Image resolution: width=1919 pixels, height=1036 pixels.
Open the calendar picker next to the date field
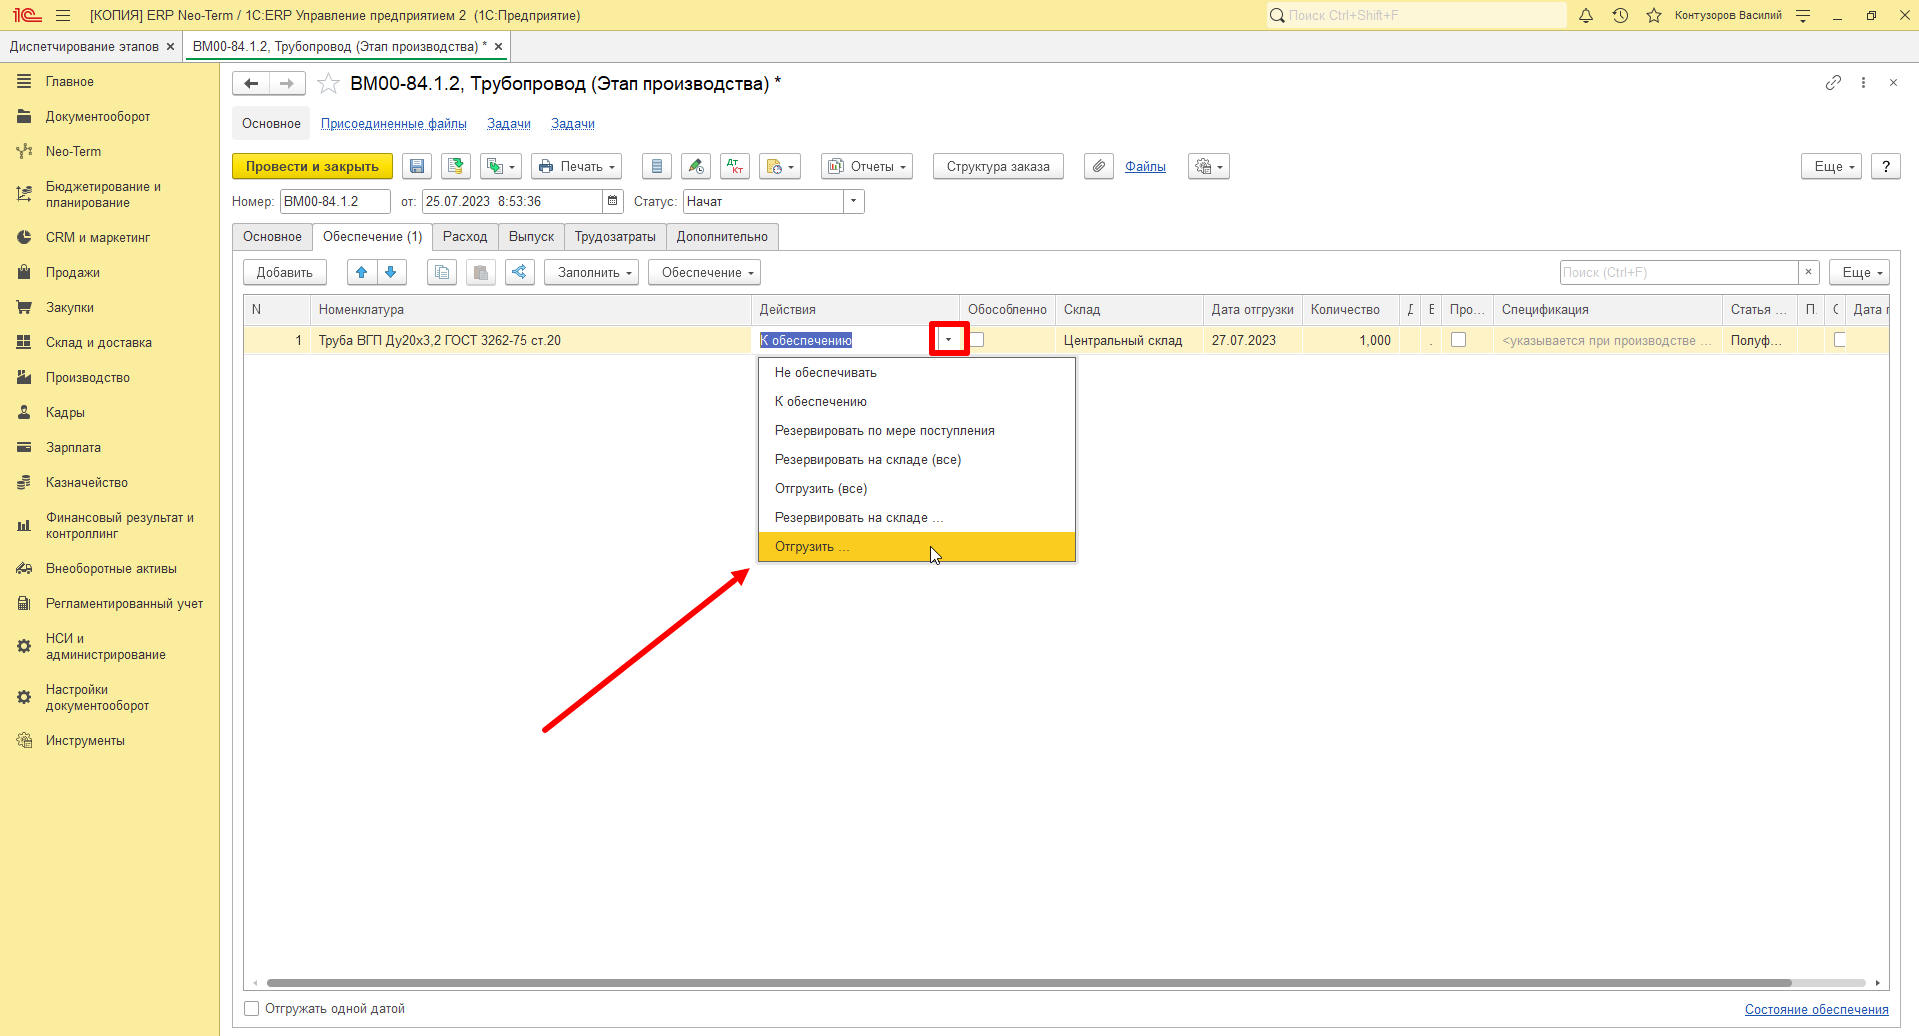click(613, 201)
